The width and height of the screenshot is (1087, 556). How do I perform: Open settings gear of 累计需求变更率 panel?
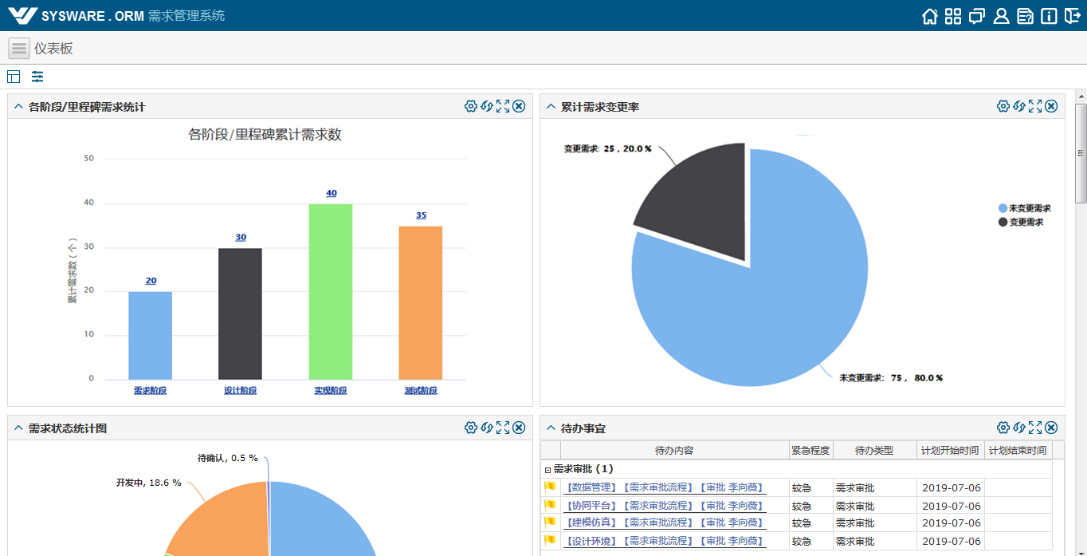click(x=1003, y=106)
